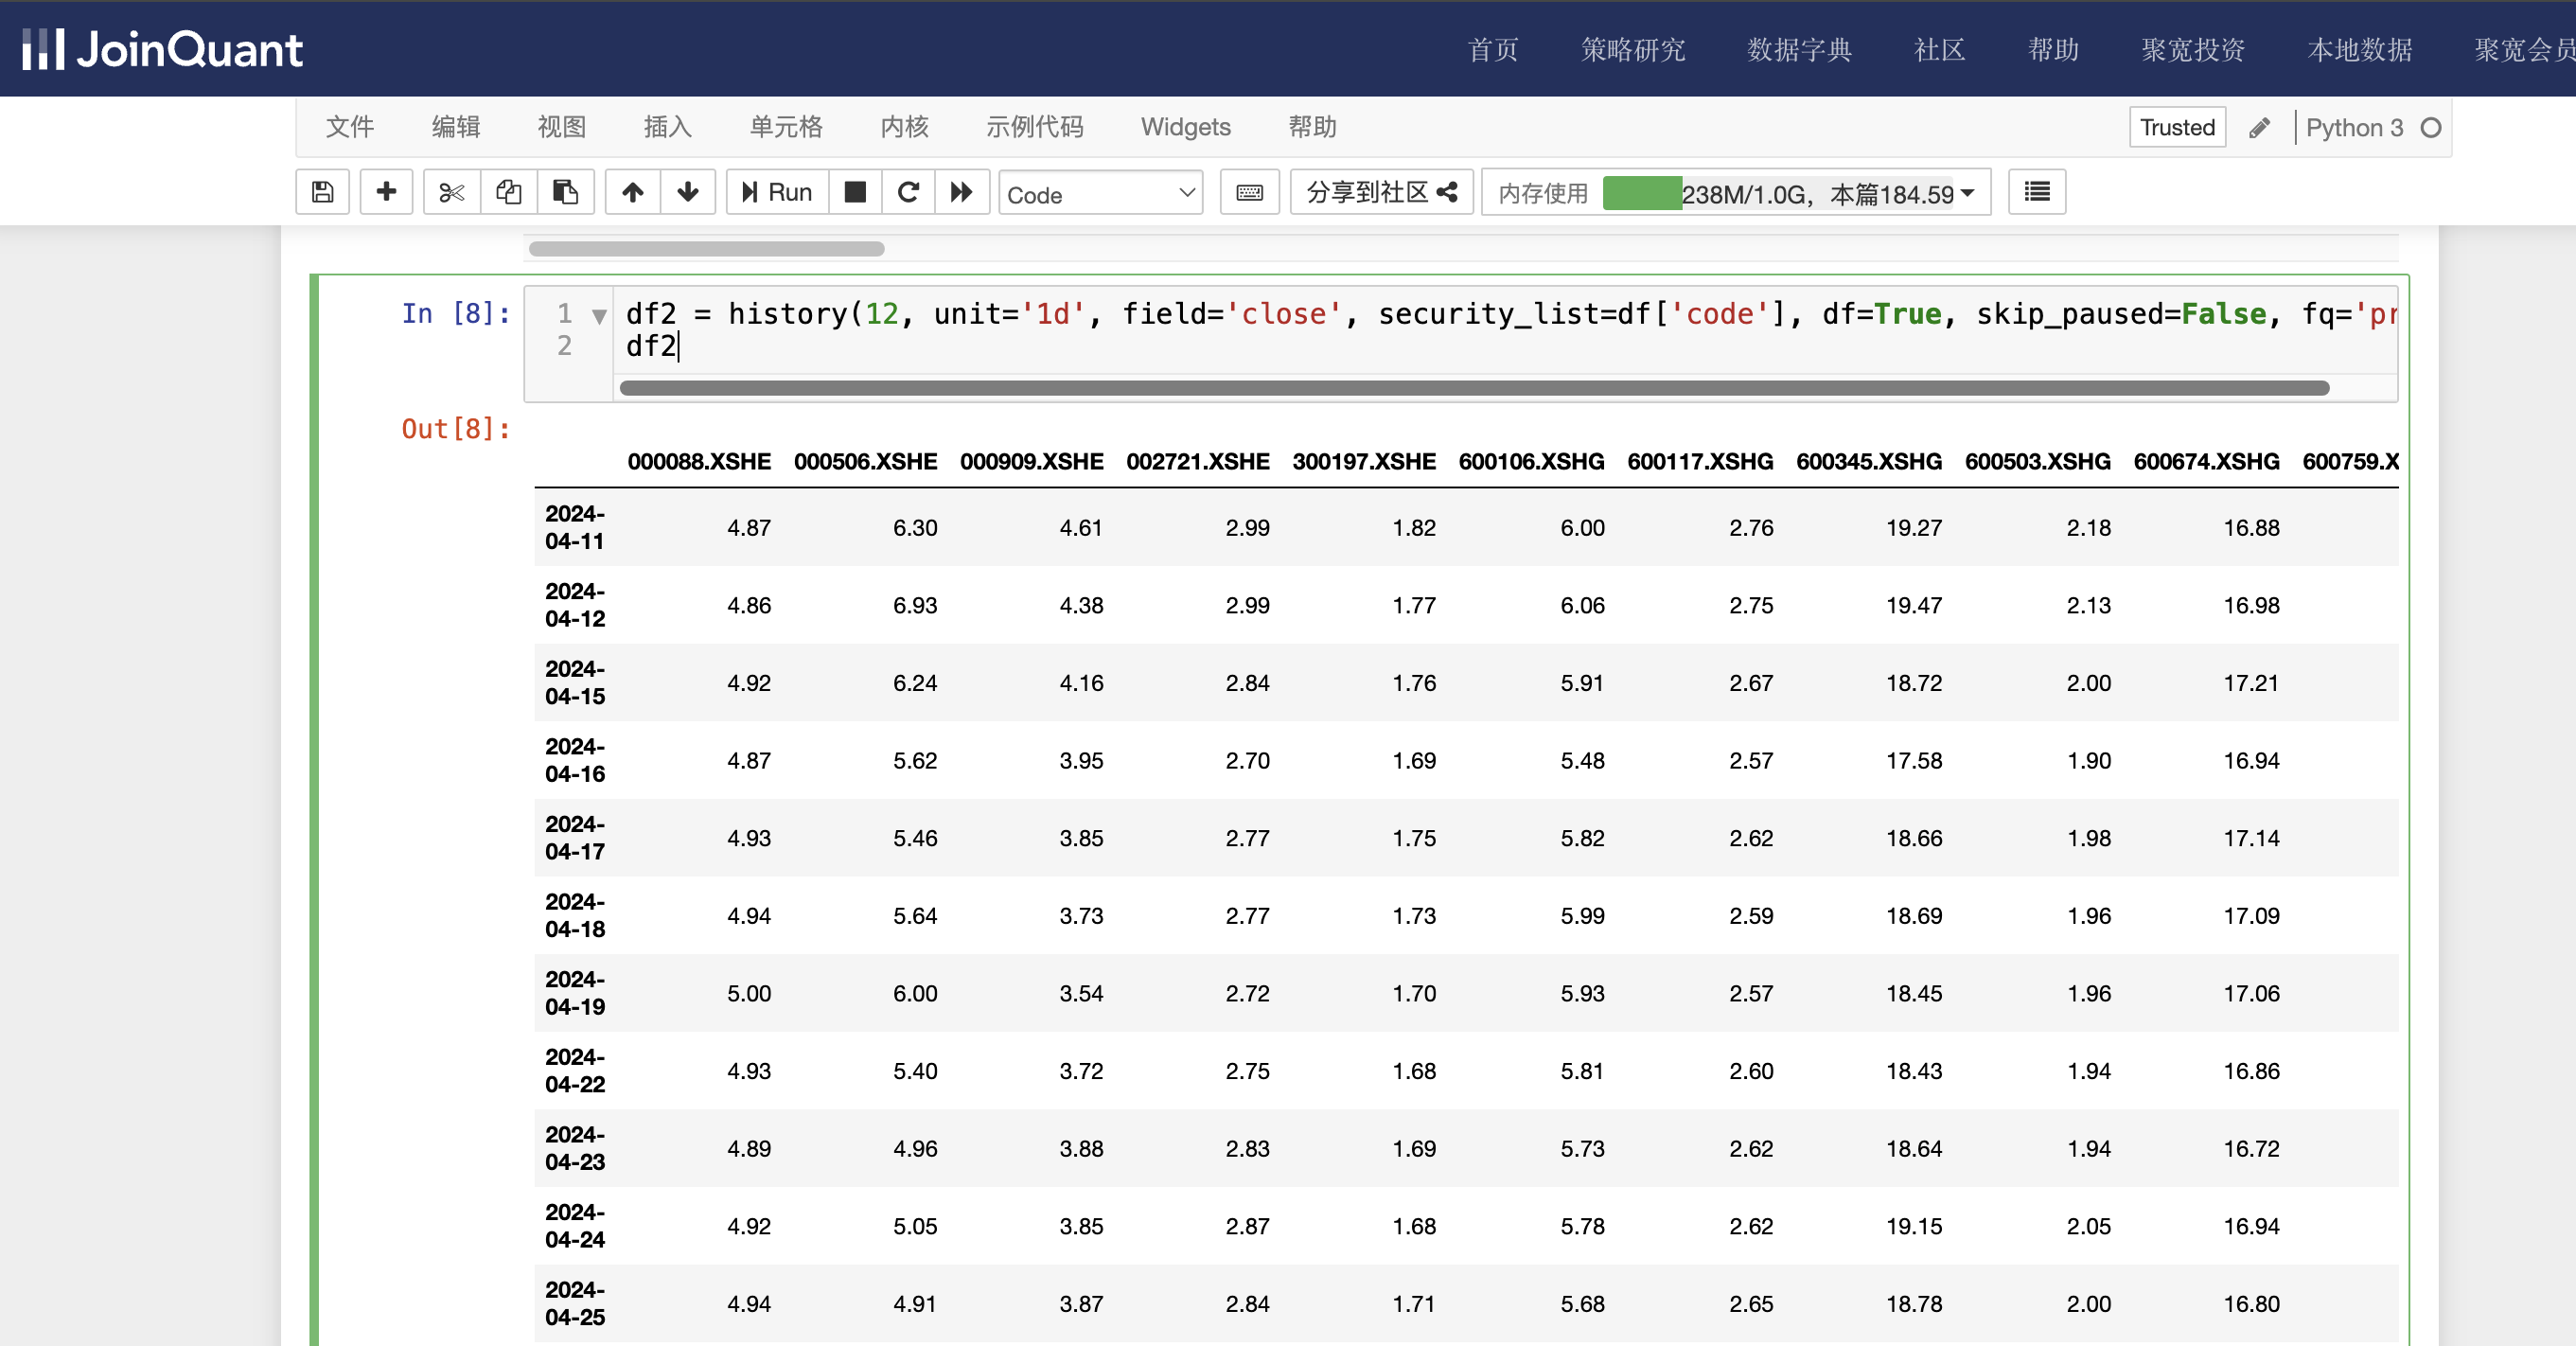Move selected cell down
Viewport: 2576px width, 1346px height.
(687, 192)
